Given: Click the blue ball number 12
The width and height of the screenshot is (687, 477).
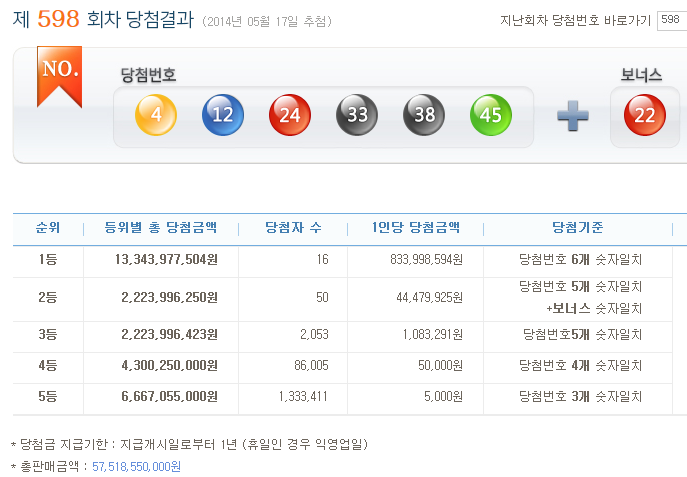Looking at the screenshot, I should point(223,115).
